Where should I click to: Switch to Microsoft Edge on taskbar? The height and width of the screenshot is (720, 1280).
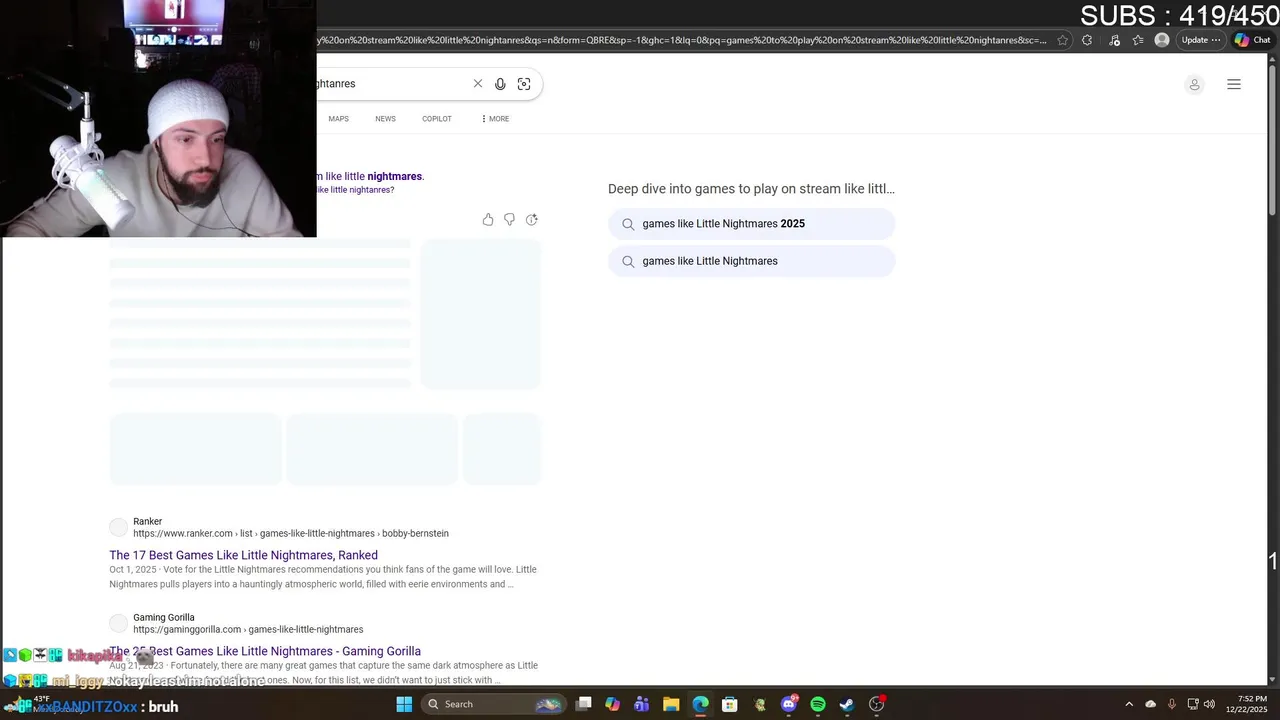pos(700,704)
